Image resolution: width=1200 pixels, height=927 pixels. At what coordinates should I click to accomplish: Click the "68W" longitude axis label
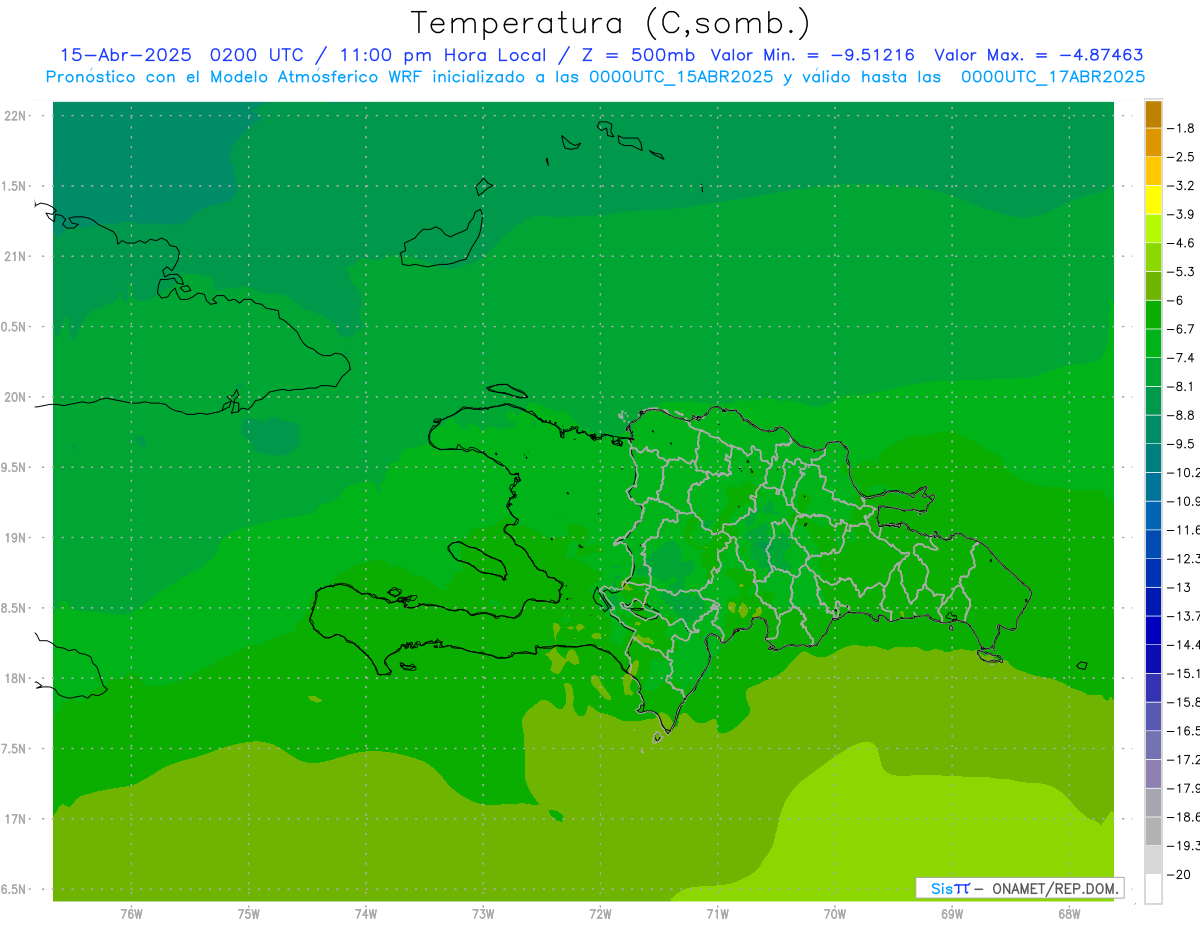point(1069,914)
